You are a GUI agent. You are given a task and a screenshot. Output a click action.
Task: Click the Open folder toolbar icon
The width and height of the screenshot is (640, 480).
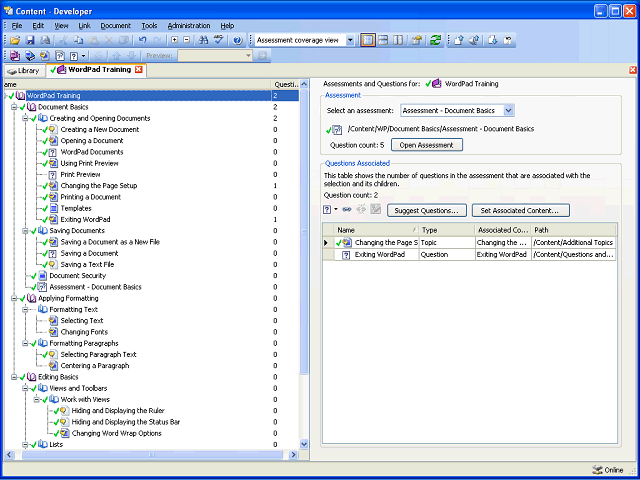(15, 40)
